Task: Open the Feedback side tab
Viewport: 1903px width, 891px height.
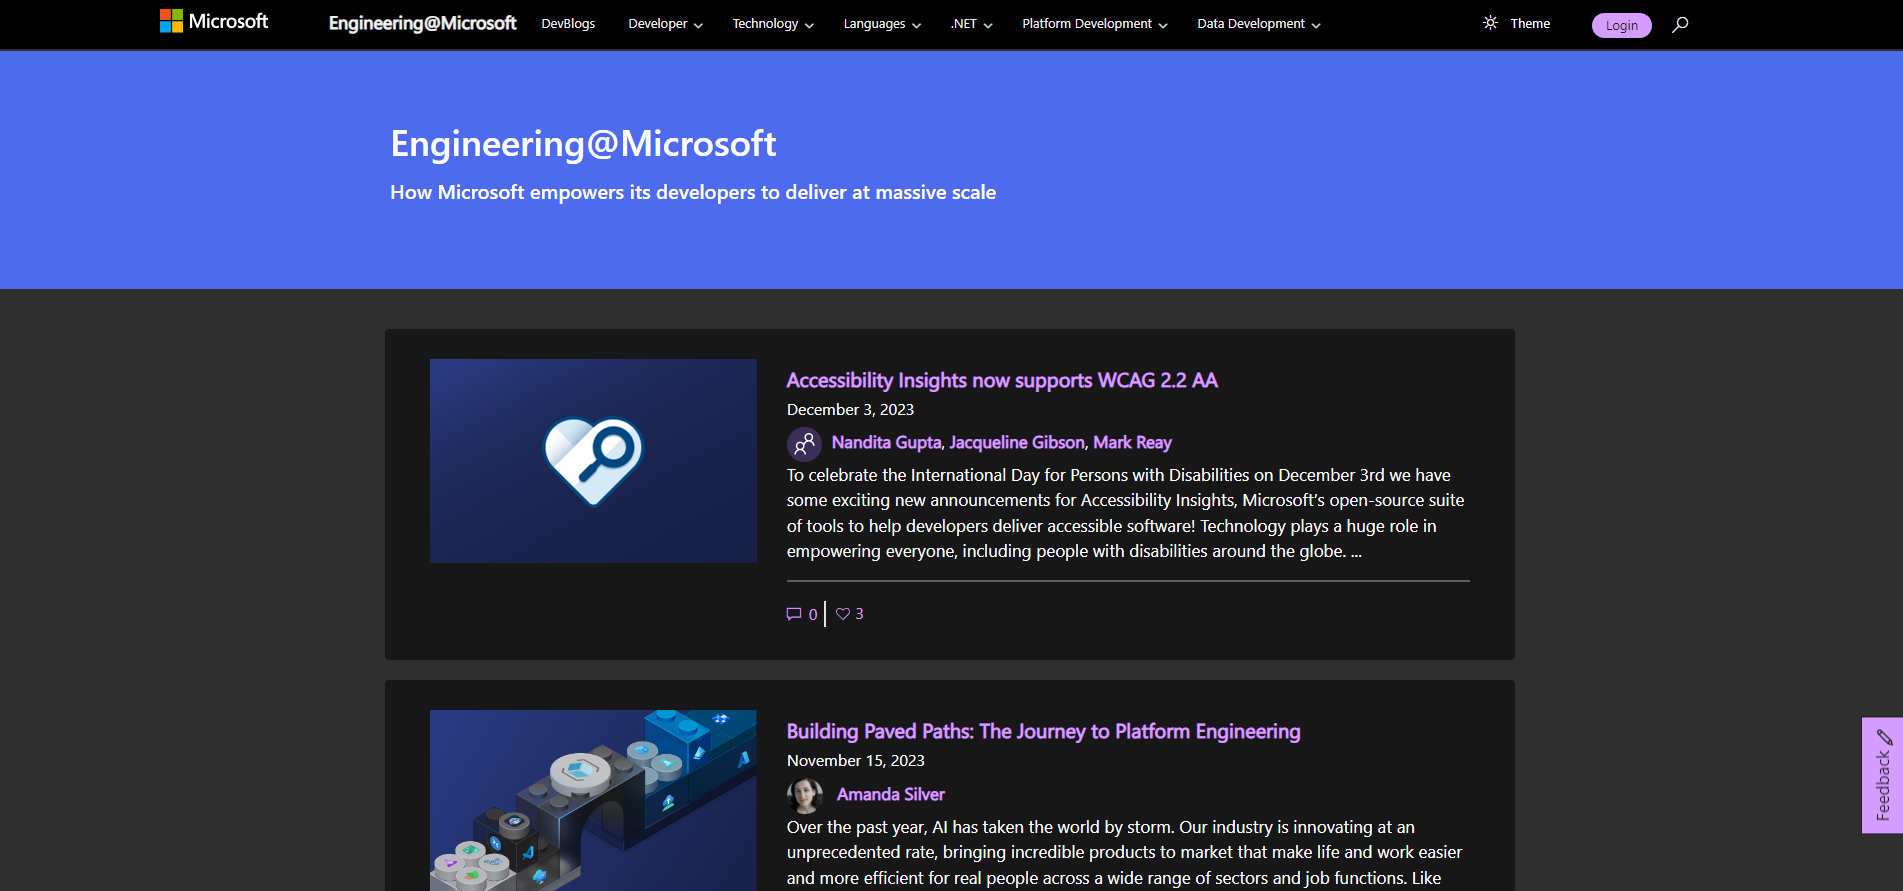Action: click(x=1882, y=775)
